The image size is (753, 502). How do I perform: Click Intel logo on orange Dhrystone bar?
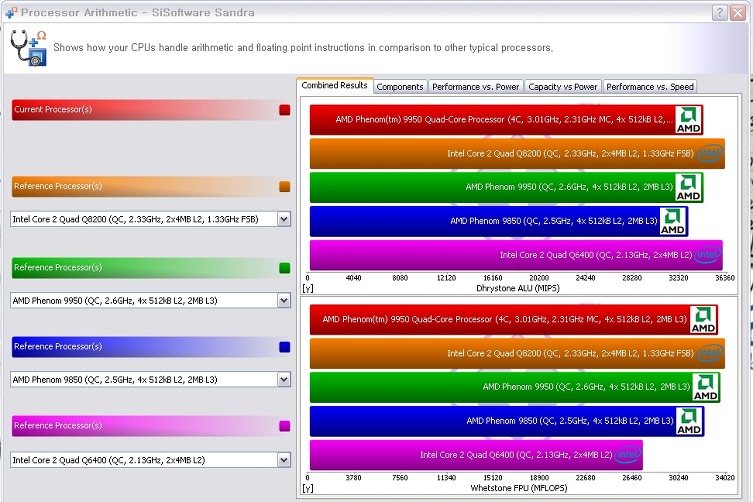click(709, 154)
